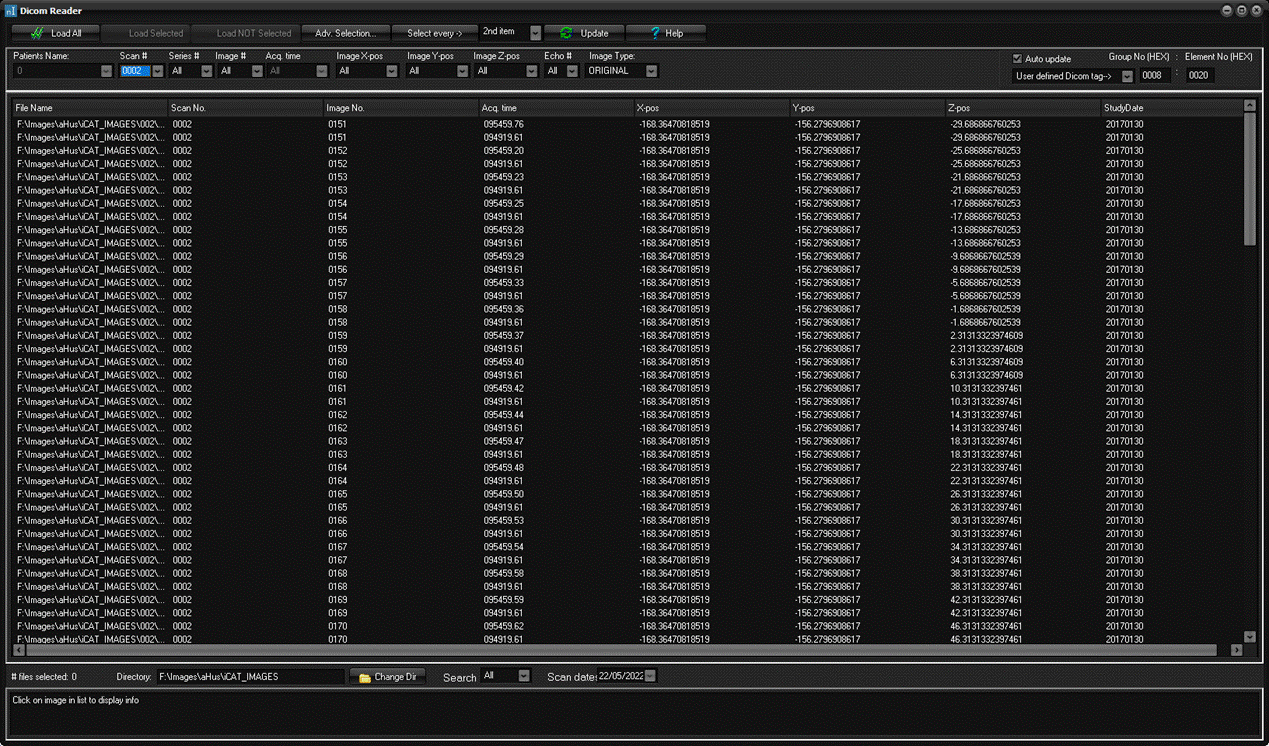Image resolution: width=1269 pixels, height=746 pixels.
Task: Click the list's scroll-down arrow
Action: pos(1249,636)
